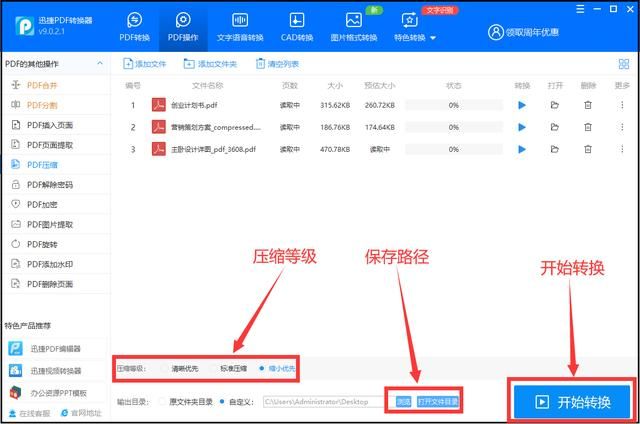
Task: Click the 开始转换 button
Action: coord(572,402)
